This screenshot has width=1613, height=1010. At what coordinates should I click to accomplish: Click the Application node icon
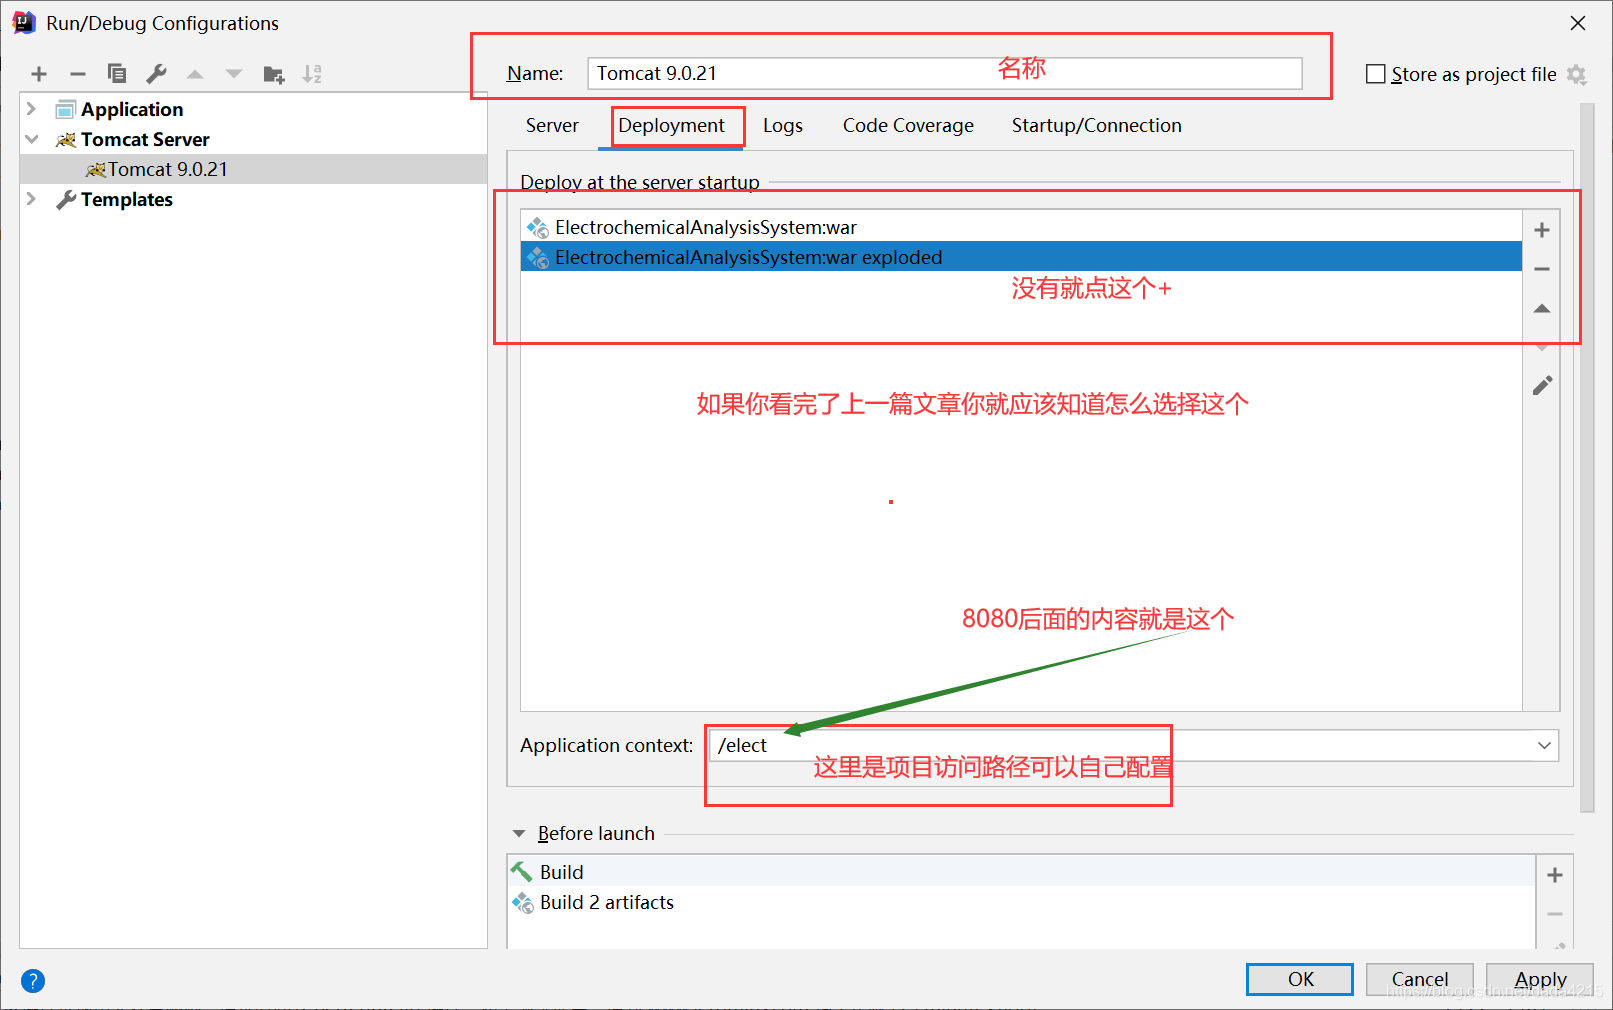pyautogui.click(x=66, y=109)
